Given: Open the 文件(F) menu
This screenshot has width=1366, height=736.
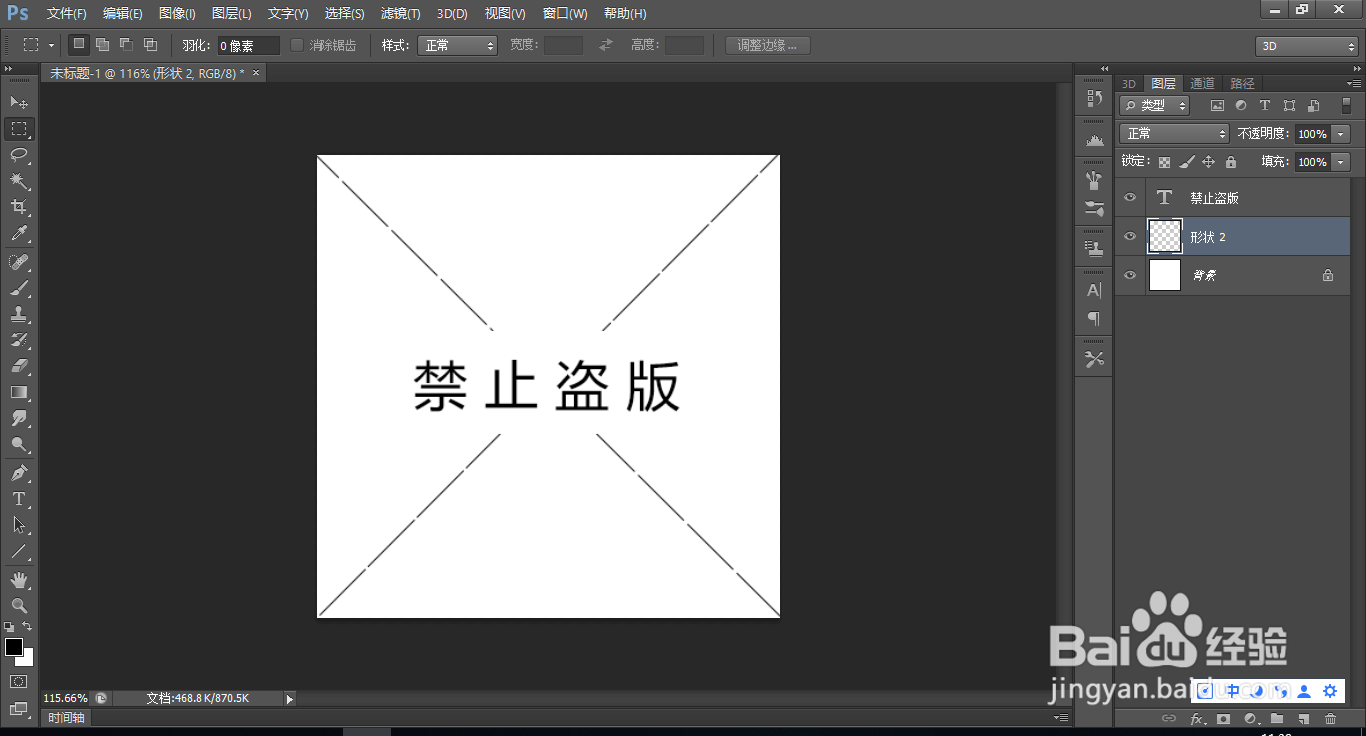Looking at the screenshot, I should point(67,14).
